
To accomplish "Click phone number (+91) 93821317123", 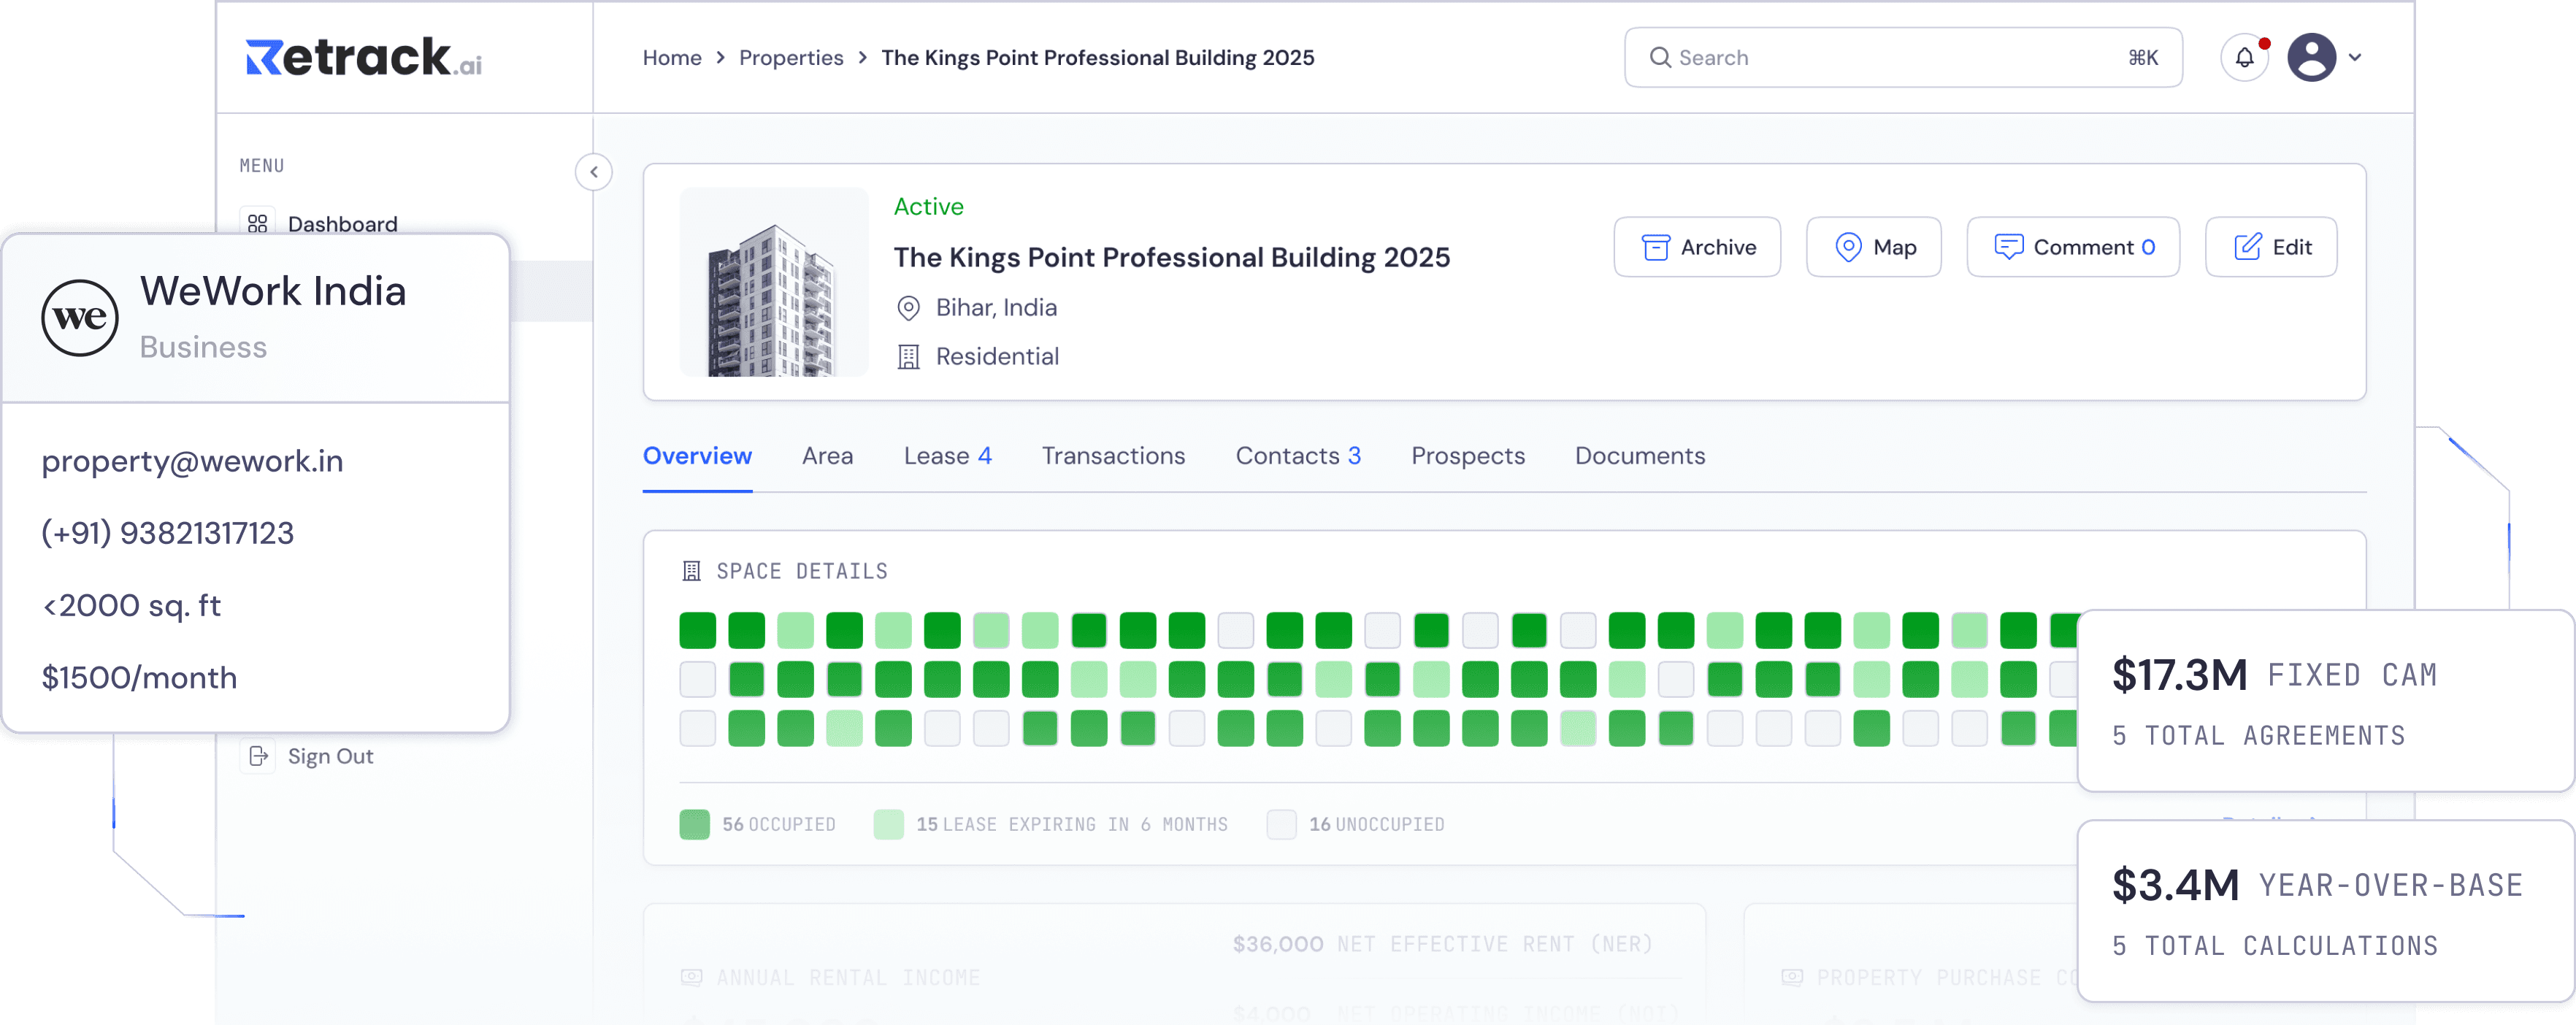I will 167,533.
